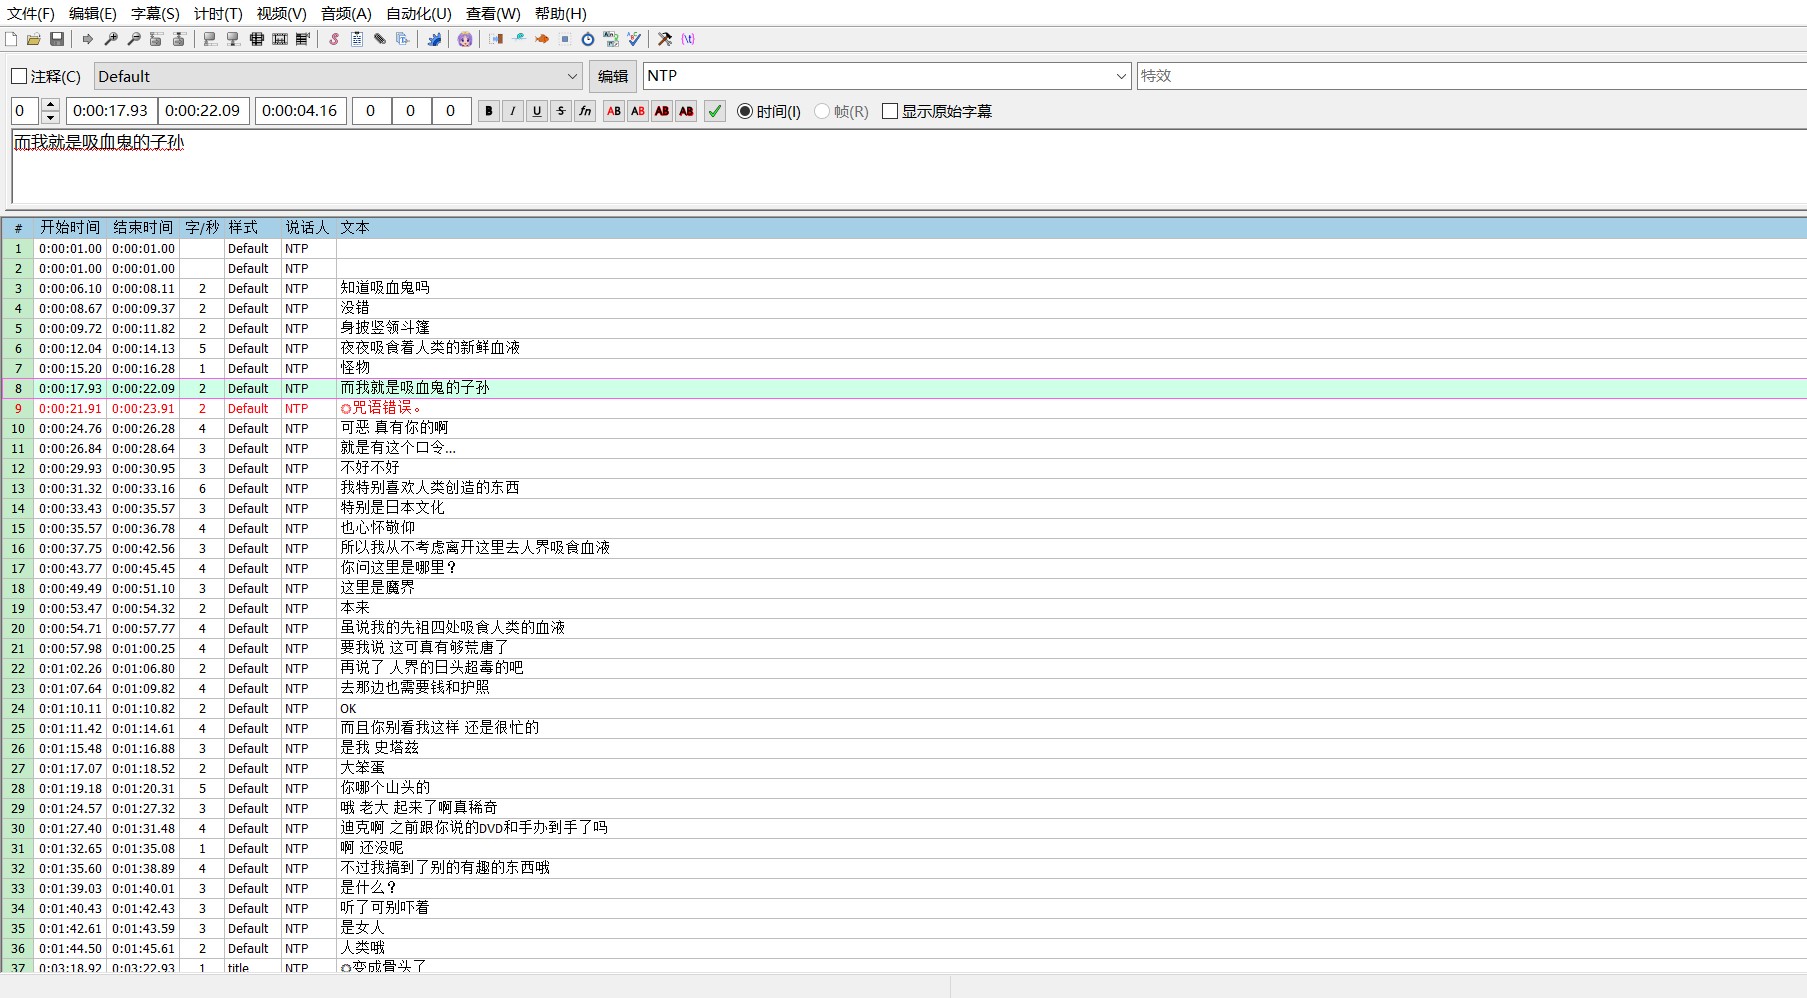Toggle bold B formatting button
Screen dimensions: 1807x998
(x=489, y=111)
